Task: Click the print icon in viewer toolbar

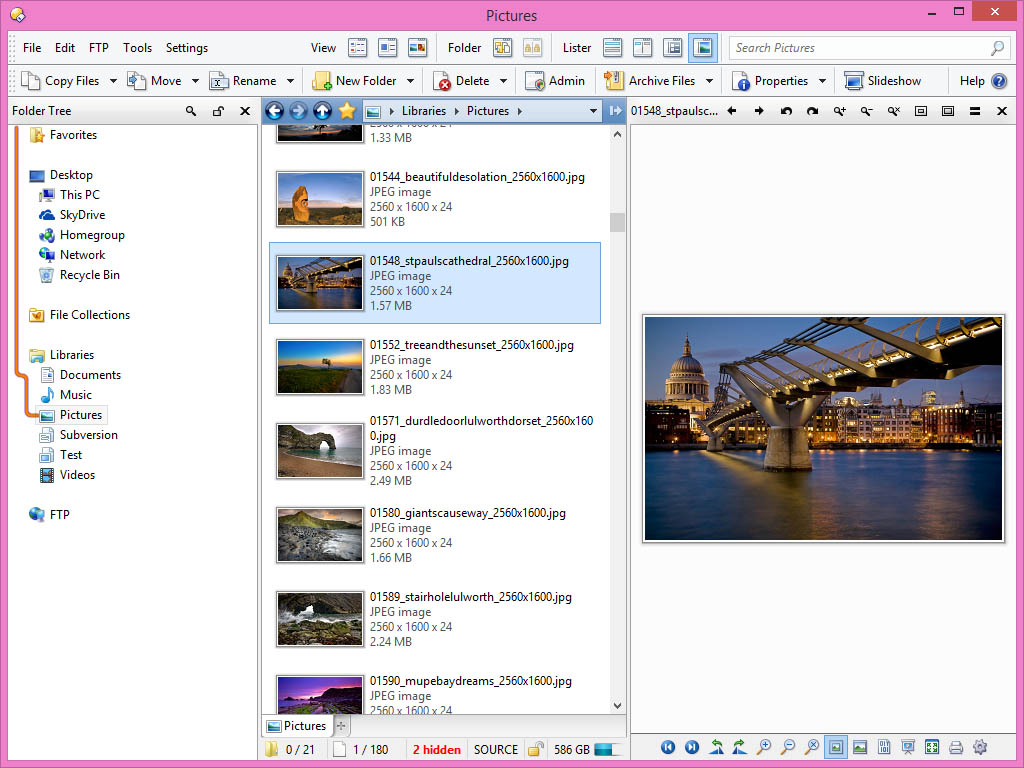Action: (956, 747)
